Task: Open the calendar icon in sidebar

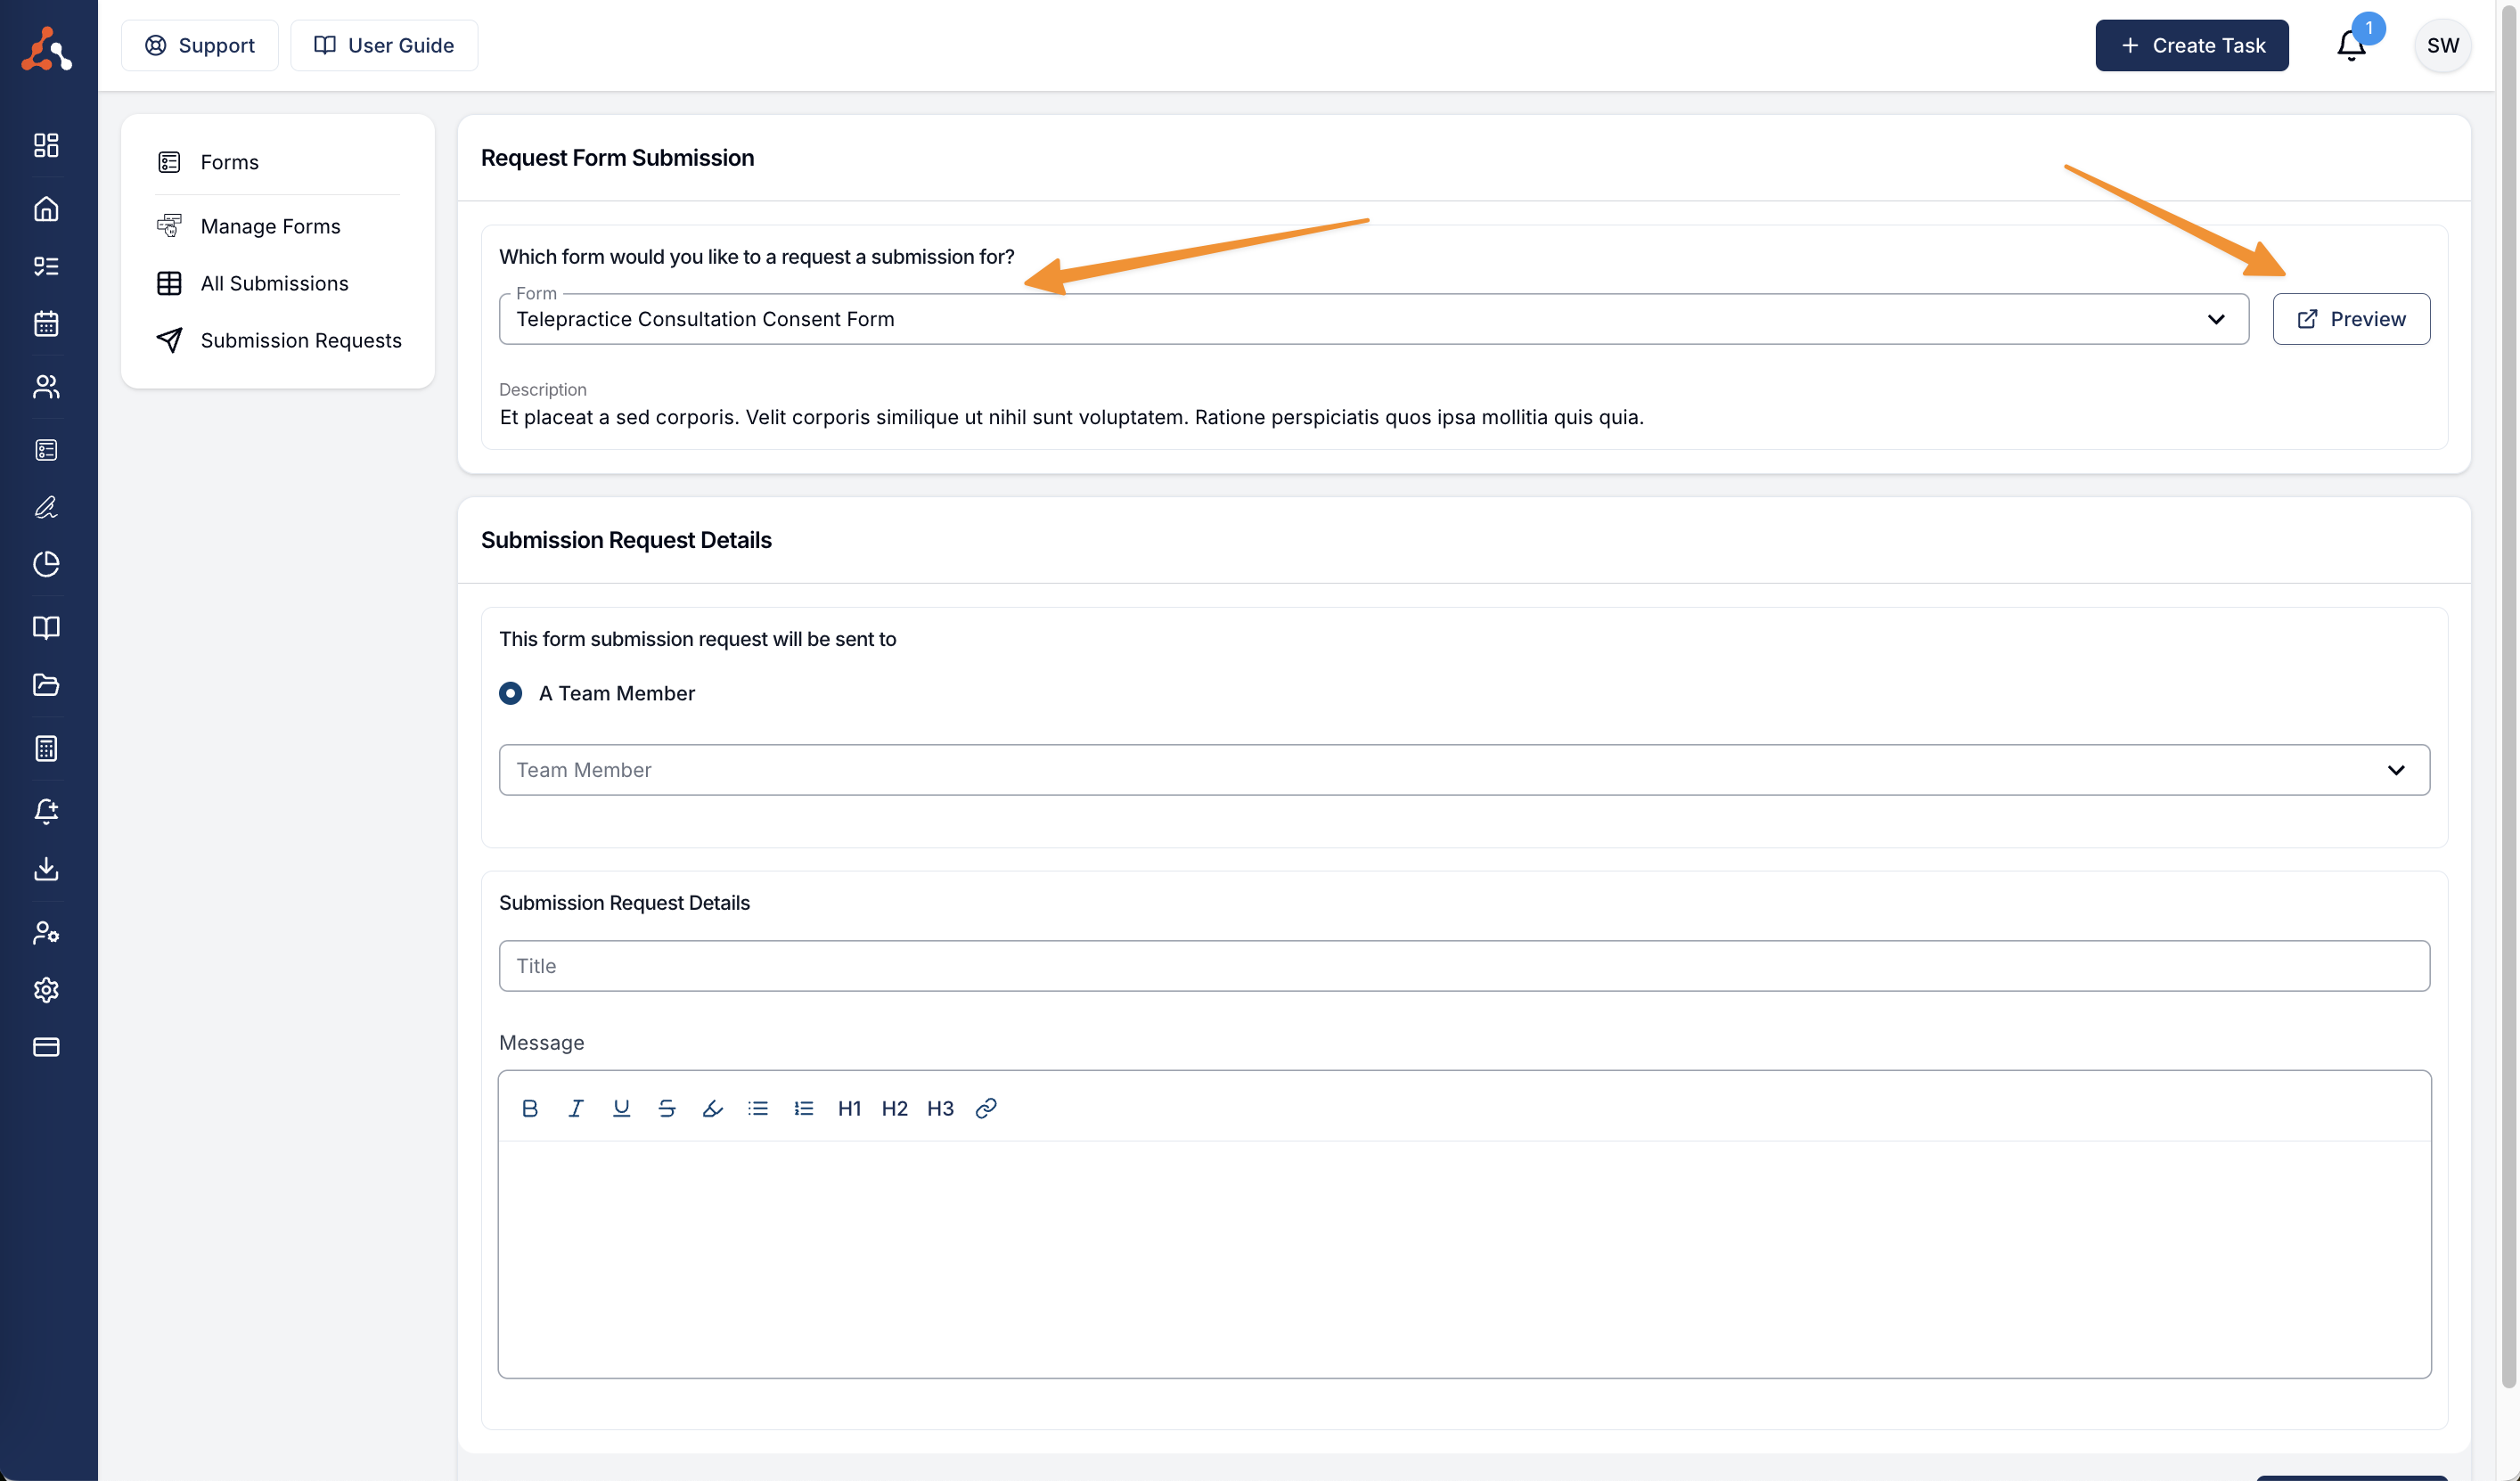Action: click(46, 323)
